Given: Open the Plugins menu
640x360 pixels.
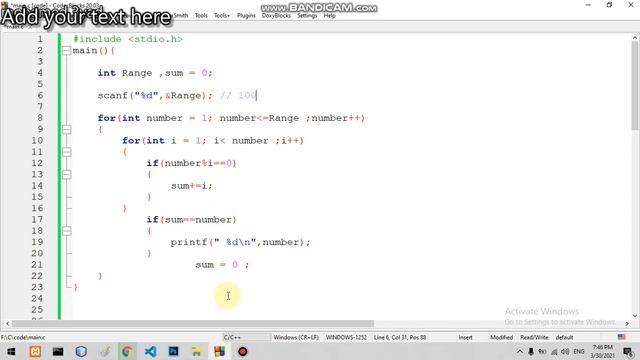Looking at the screenshot, I should 246,16.
